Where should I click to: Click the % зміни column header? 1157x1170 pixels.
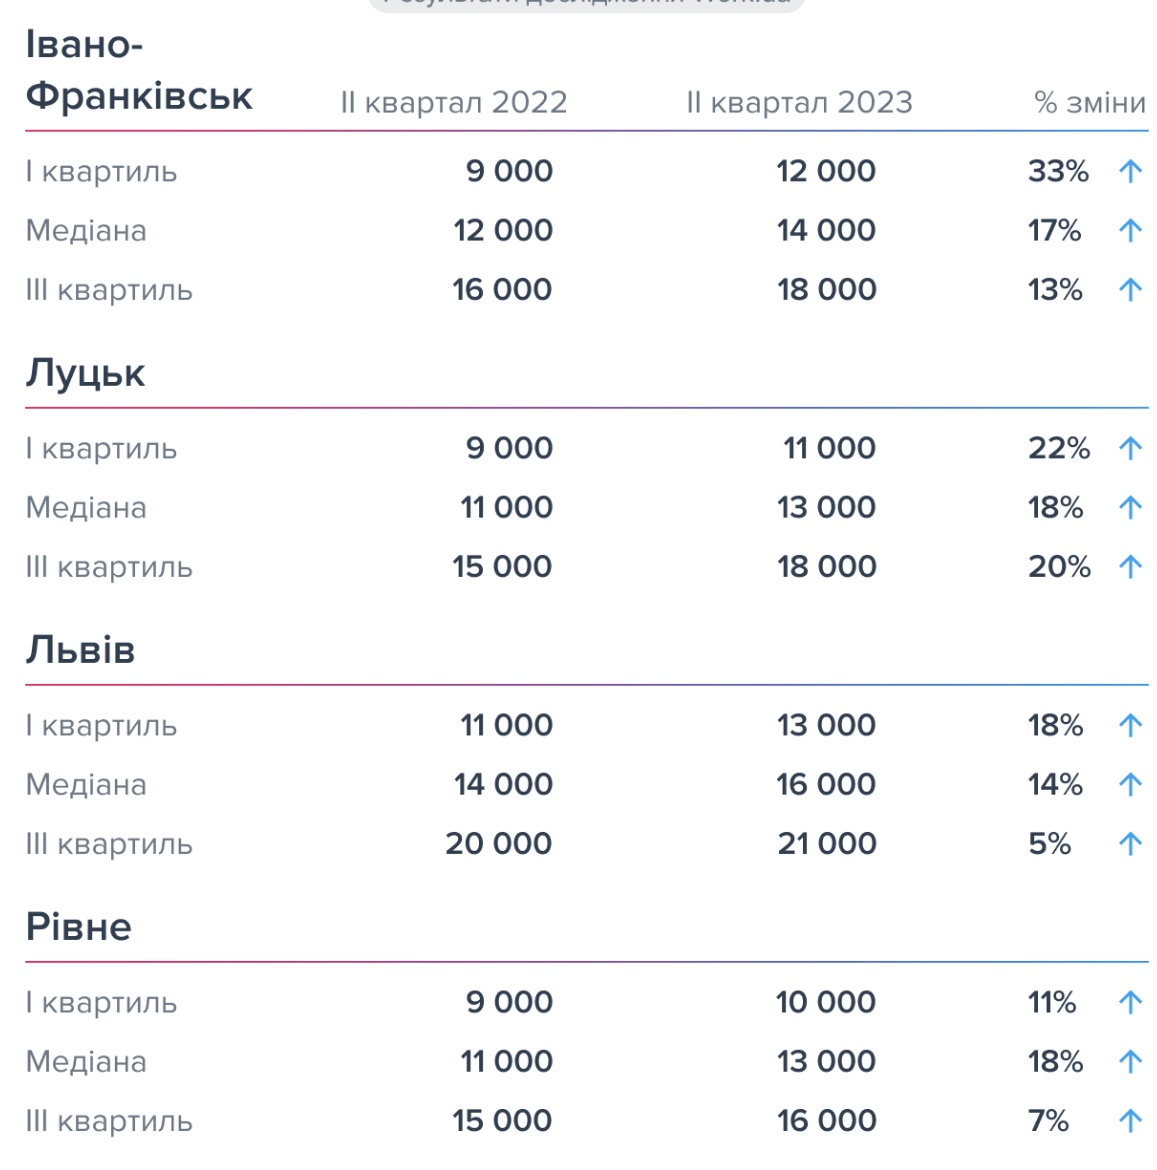(1090, 102)
